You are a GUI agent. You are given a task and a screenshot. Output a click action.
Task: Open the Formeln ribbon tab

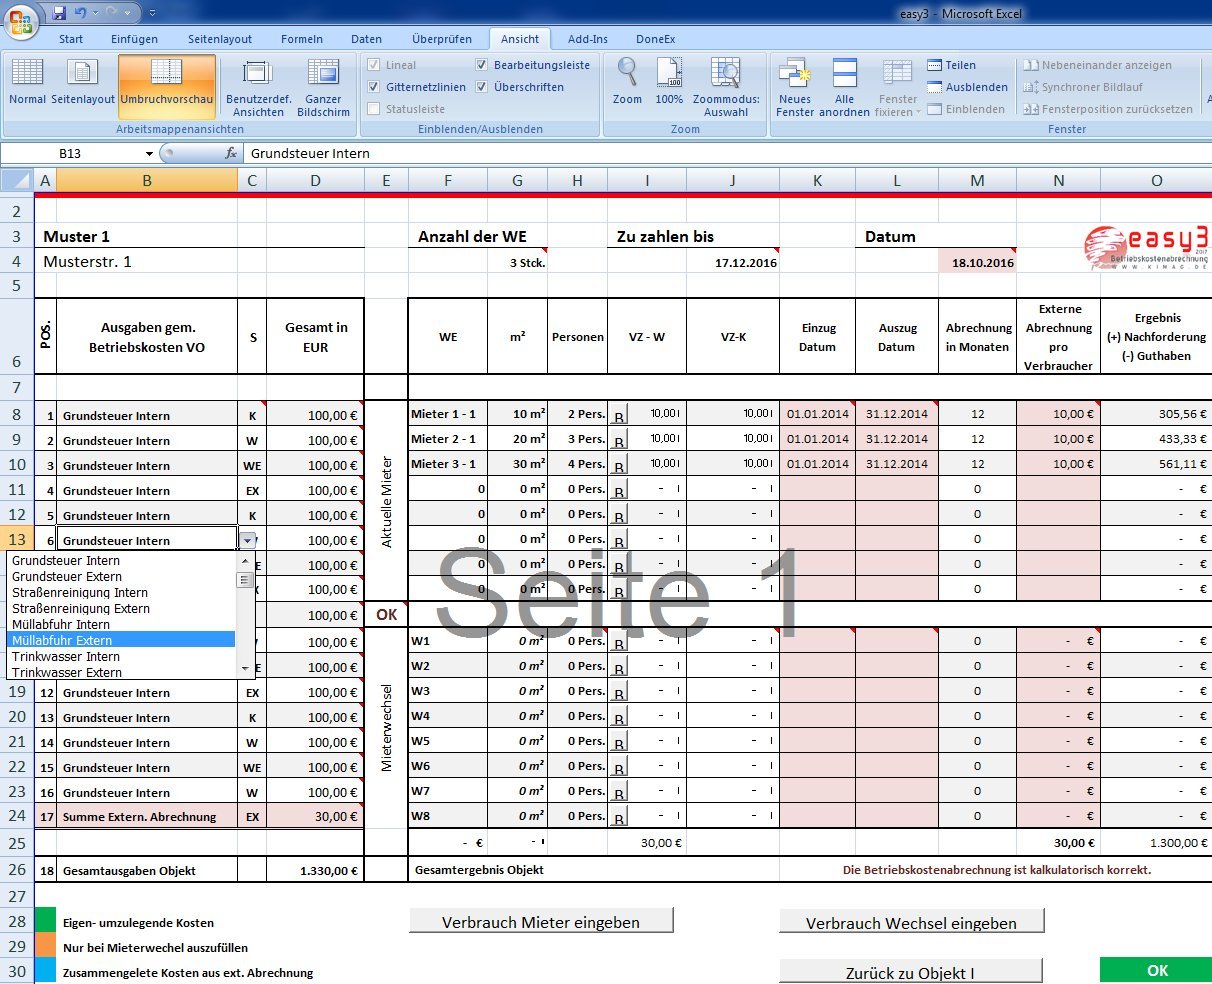(302, 39)
